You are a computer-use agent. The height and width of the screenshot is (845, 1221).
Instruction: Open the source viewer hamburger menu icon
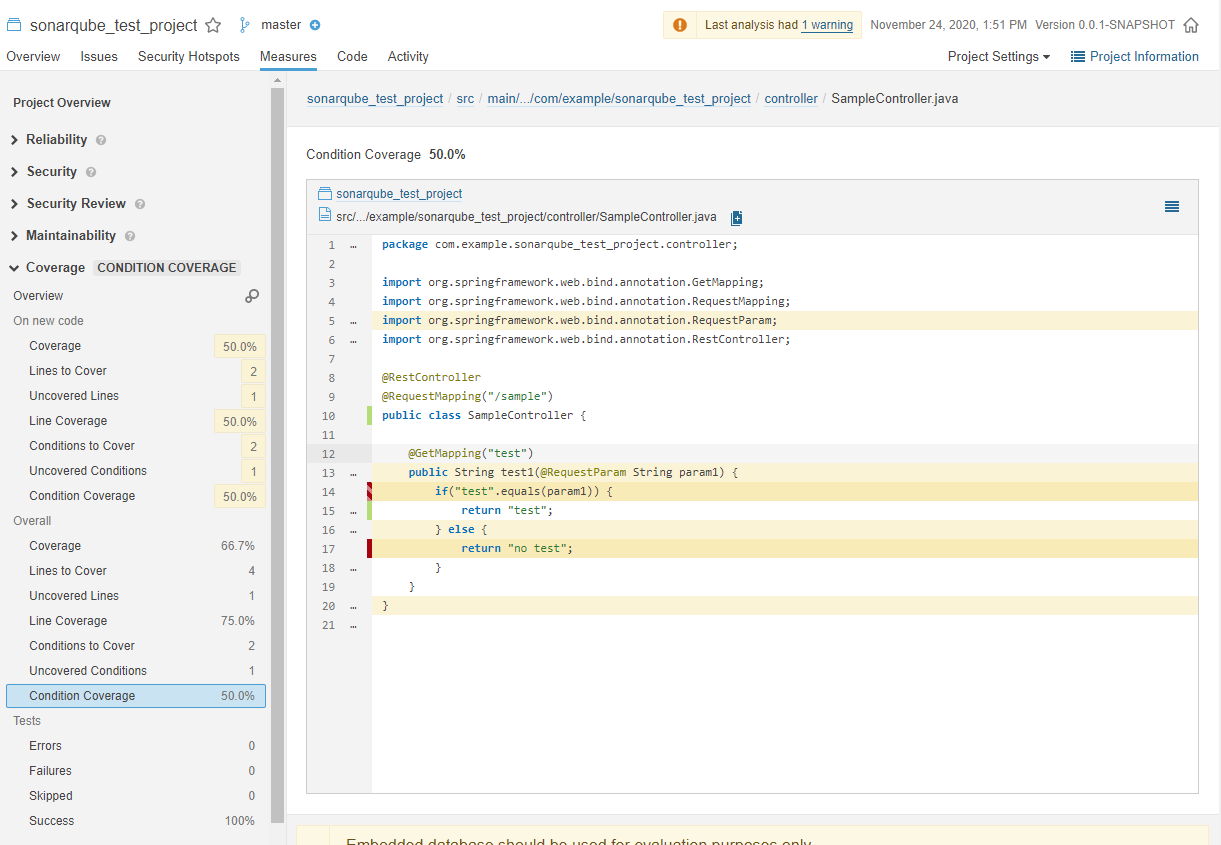coord(1172,207)
